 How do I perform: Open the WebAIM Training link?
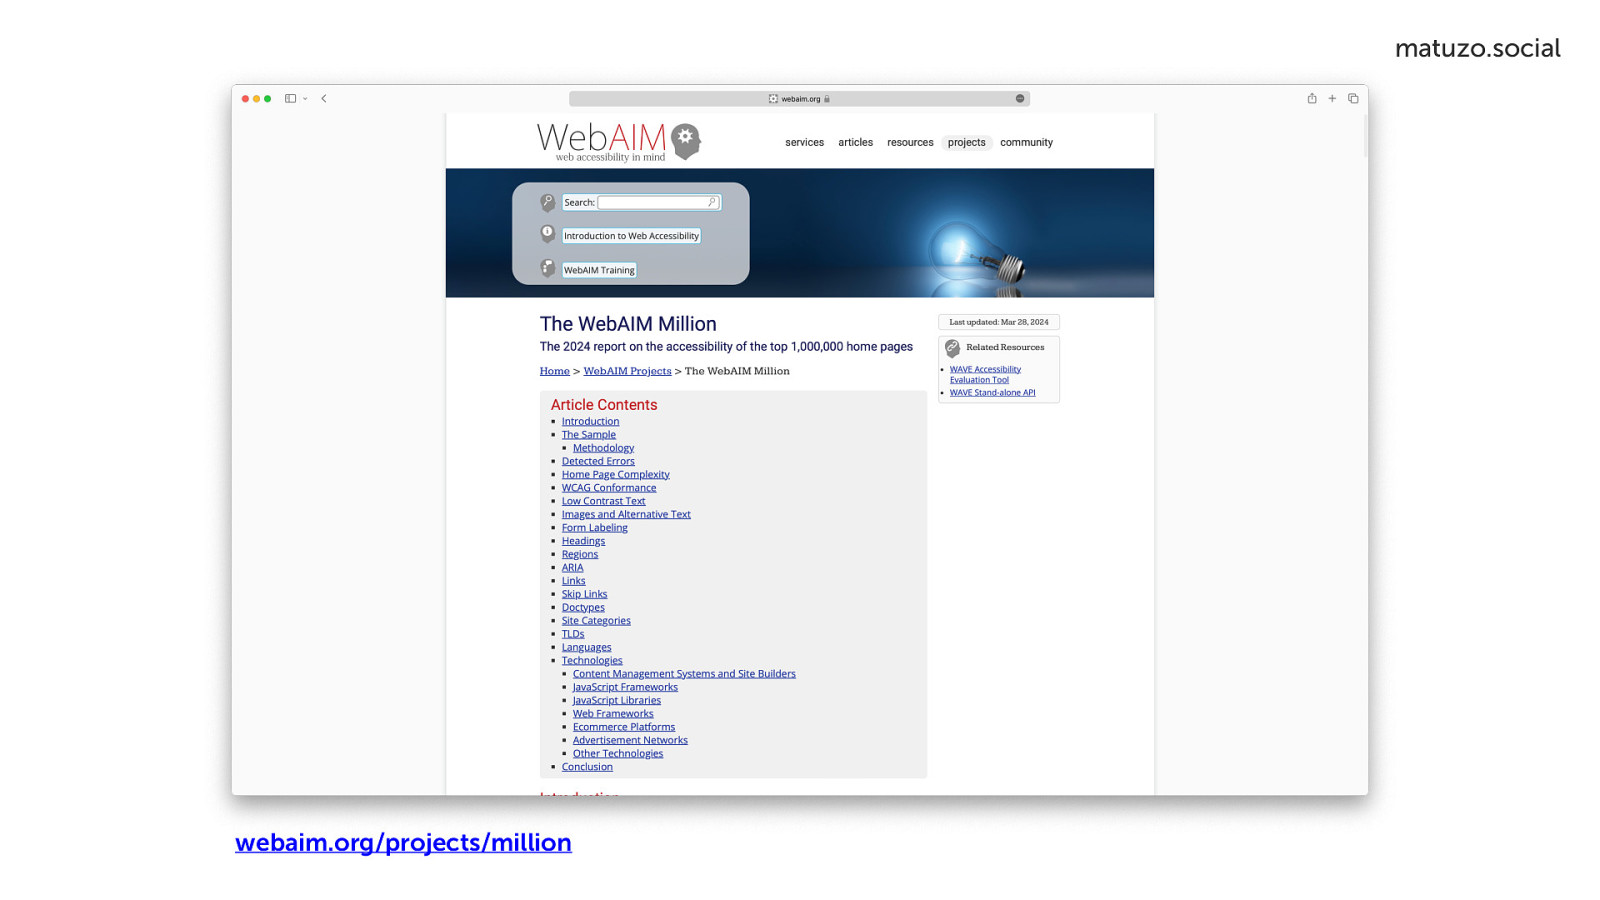tap(599, 270)
